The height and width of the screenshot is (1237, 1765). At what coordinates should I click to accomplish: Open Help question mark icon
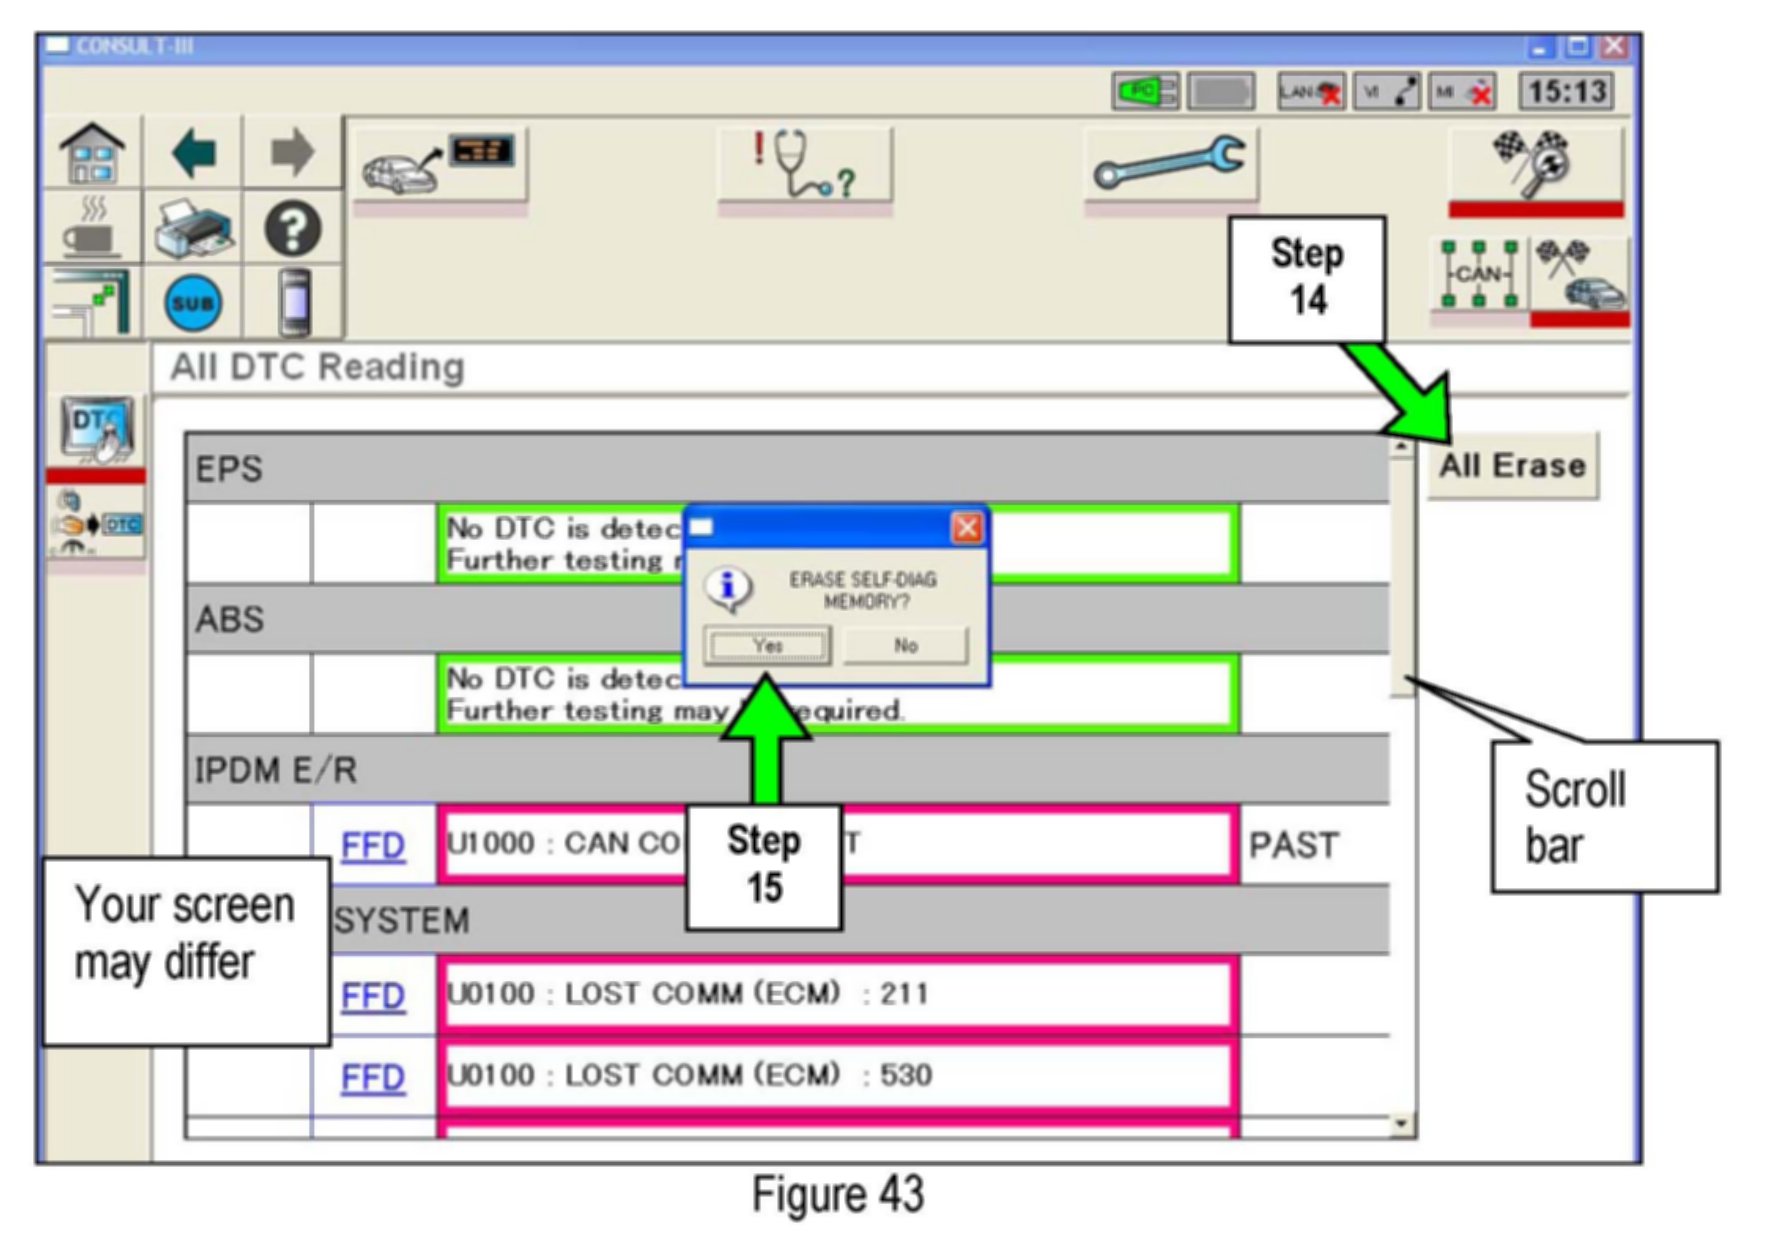[292, 228]
